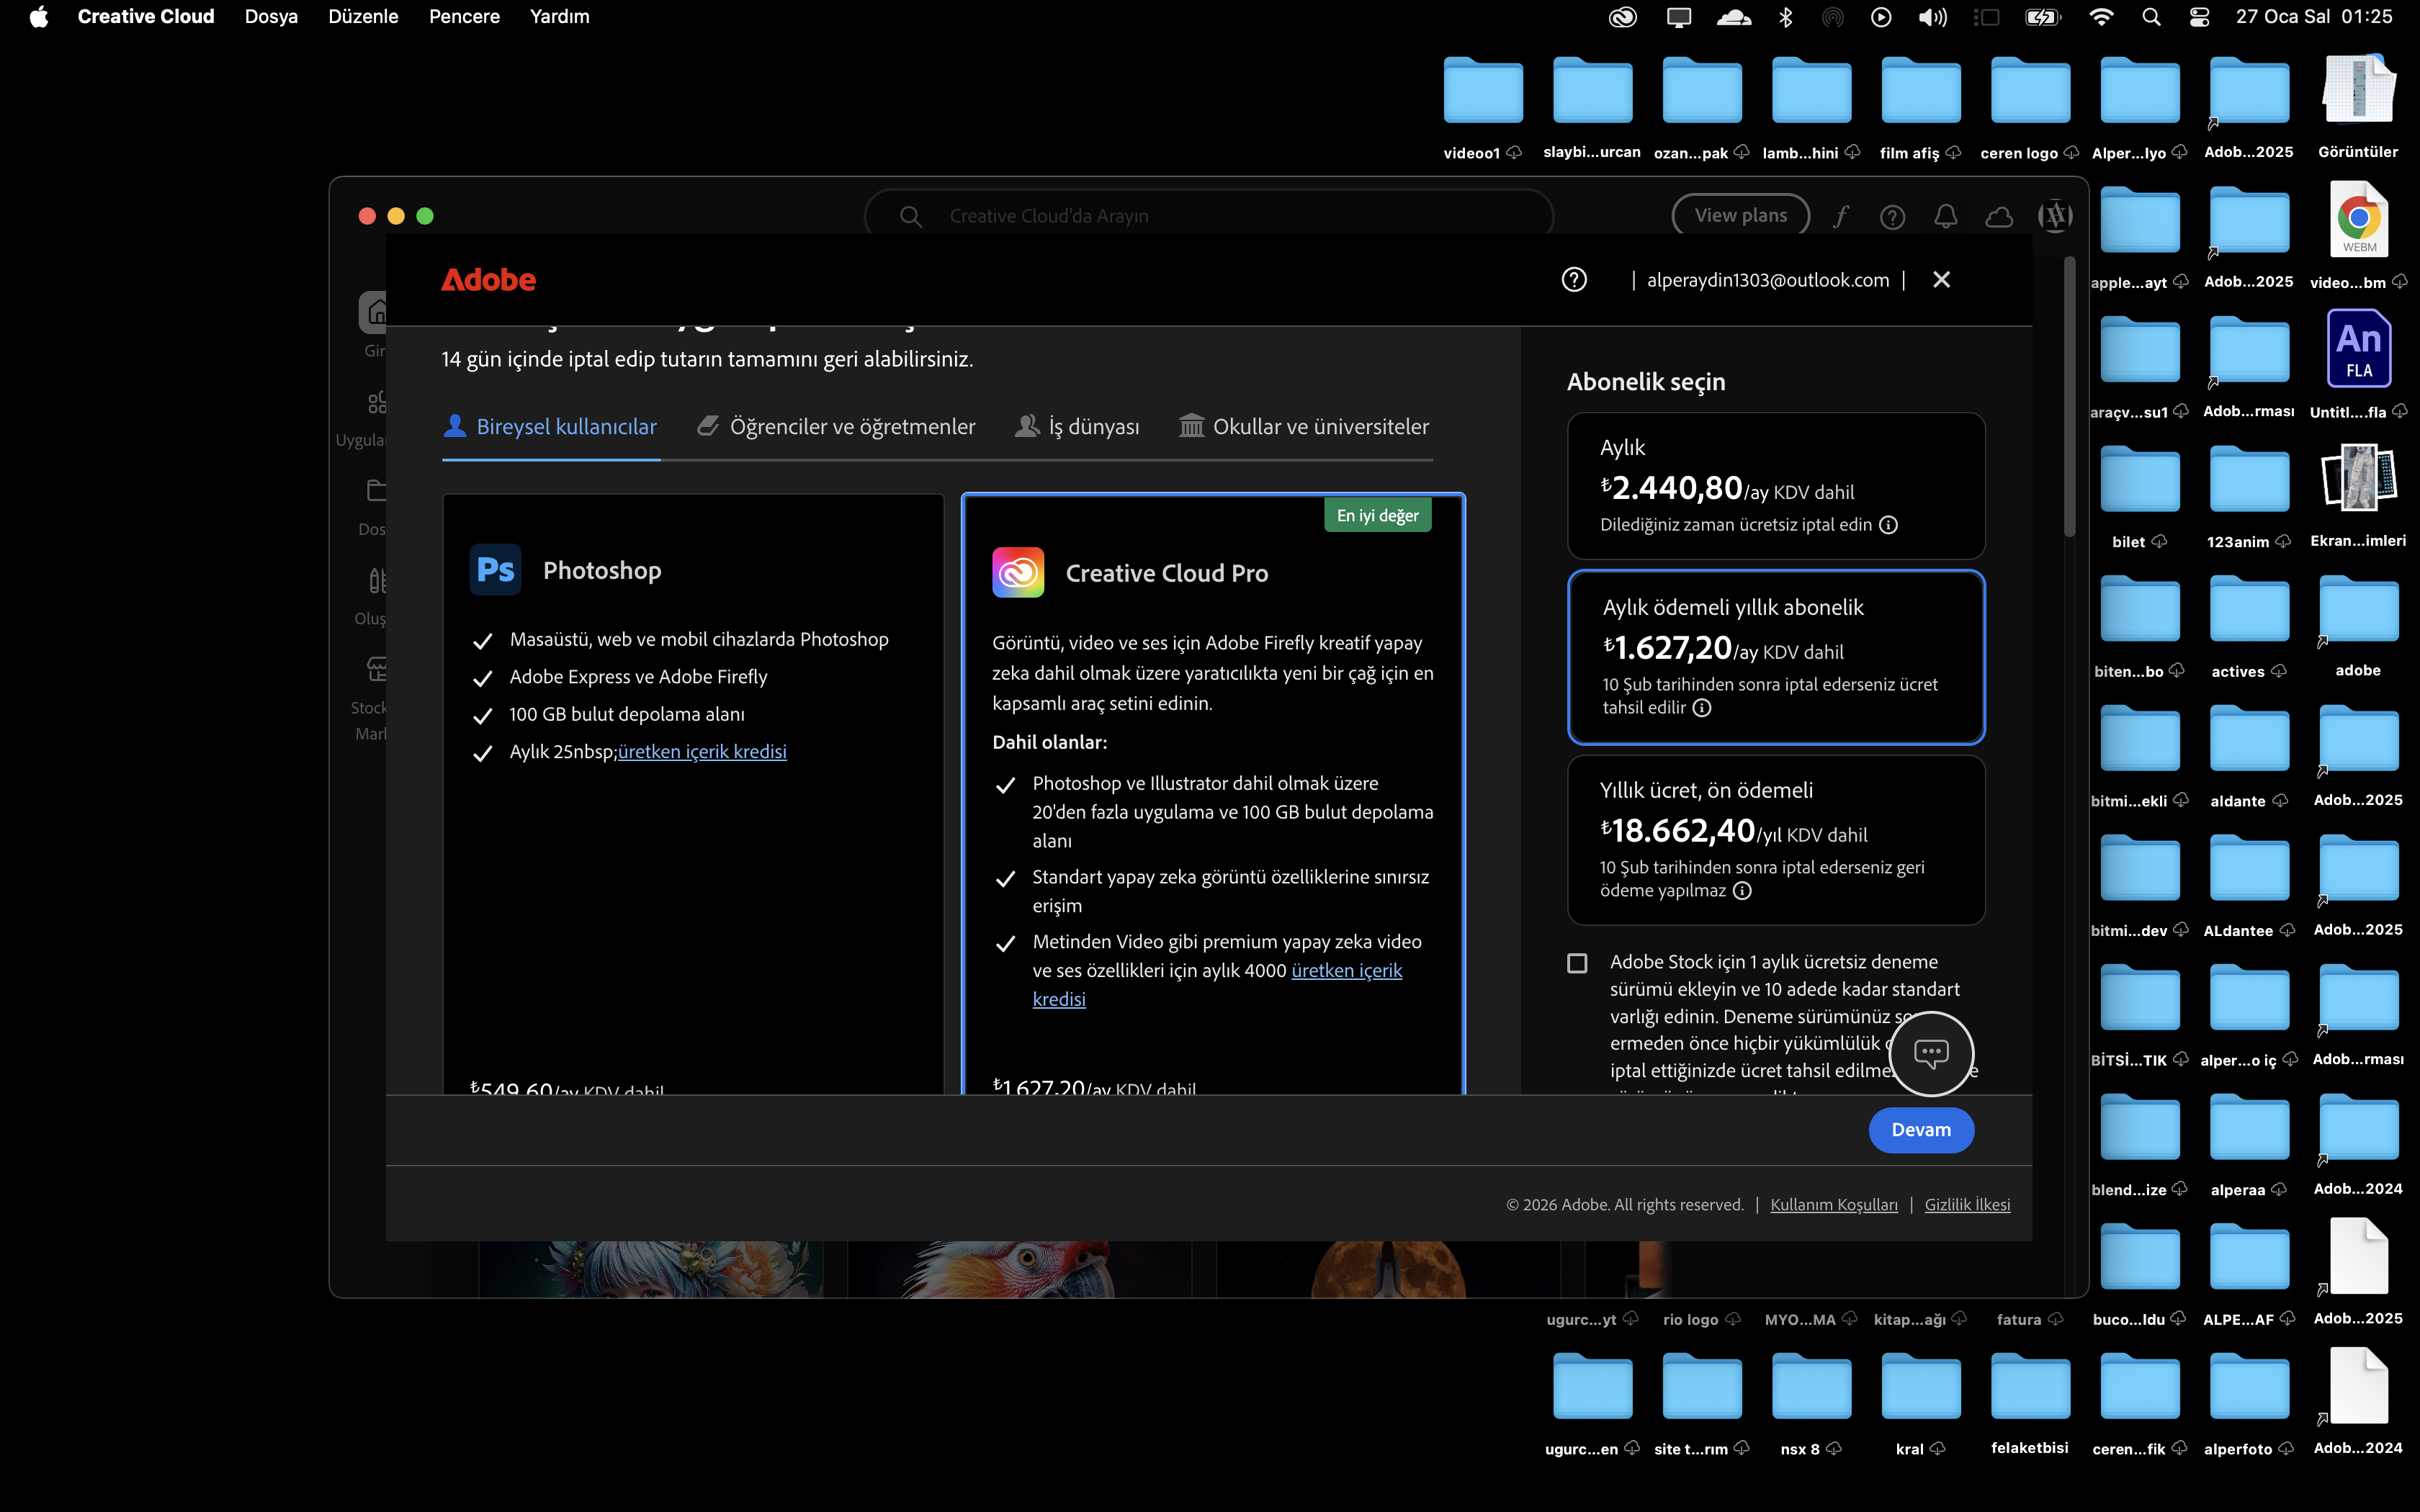Open Control Center in the menu bar

tap(2199, 17)
